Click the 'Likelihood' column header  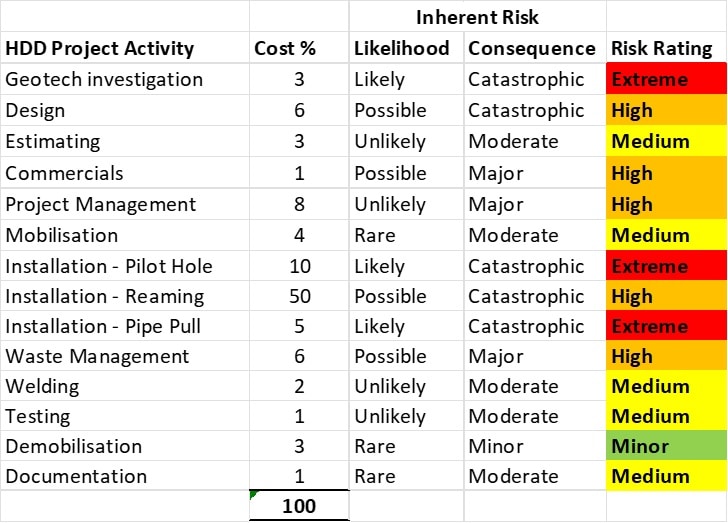(404, 48)
